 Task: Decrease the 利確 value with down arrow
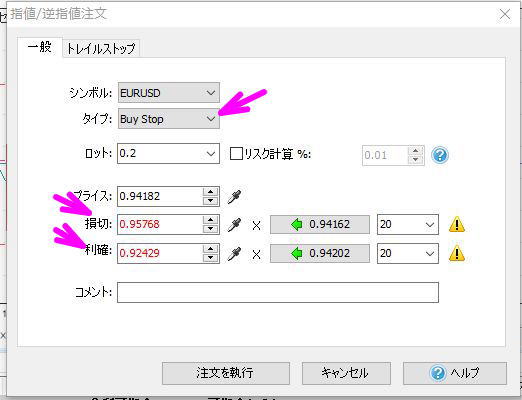click(210, 258)
